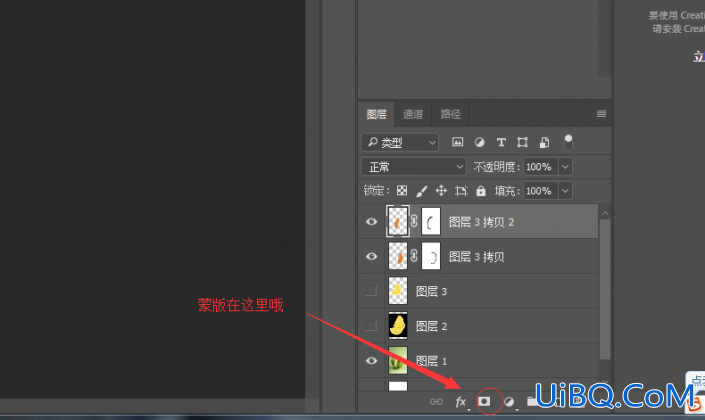Select the mask thumbnail of 图层 3 拷贝

(x=431, y=256)
